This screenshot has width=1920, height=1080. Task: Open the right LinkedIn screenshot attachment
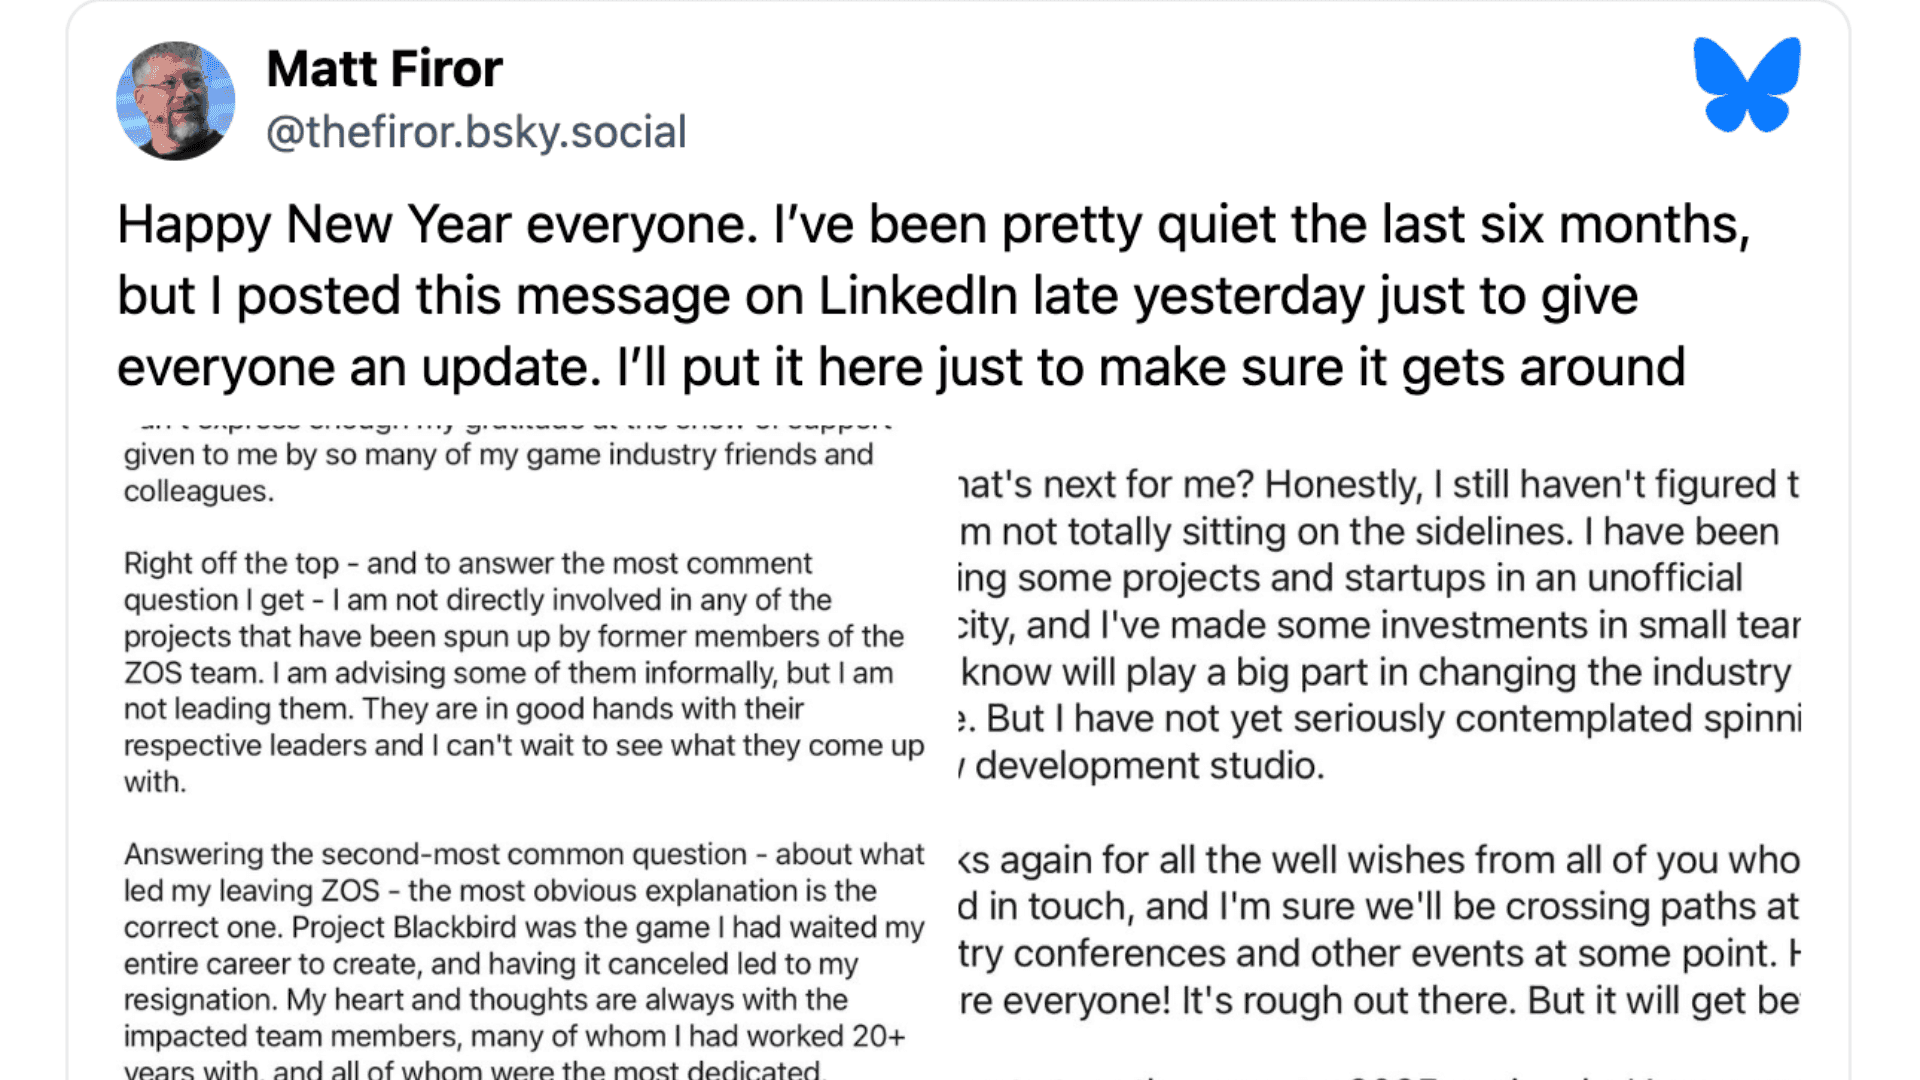(1378, 750)
